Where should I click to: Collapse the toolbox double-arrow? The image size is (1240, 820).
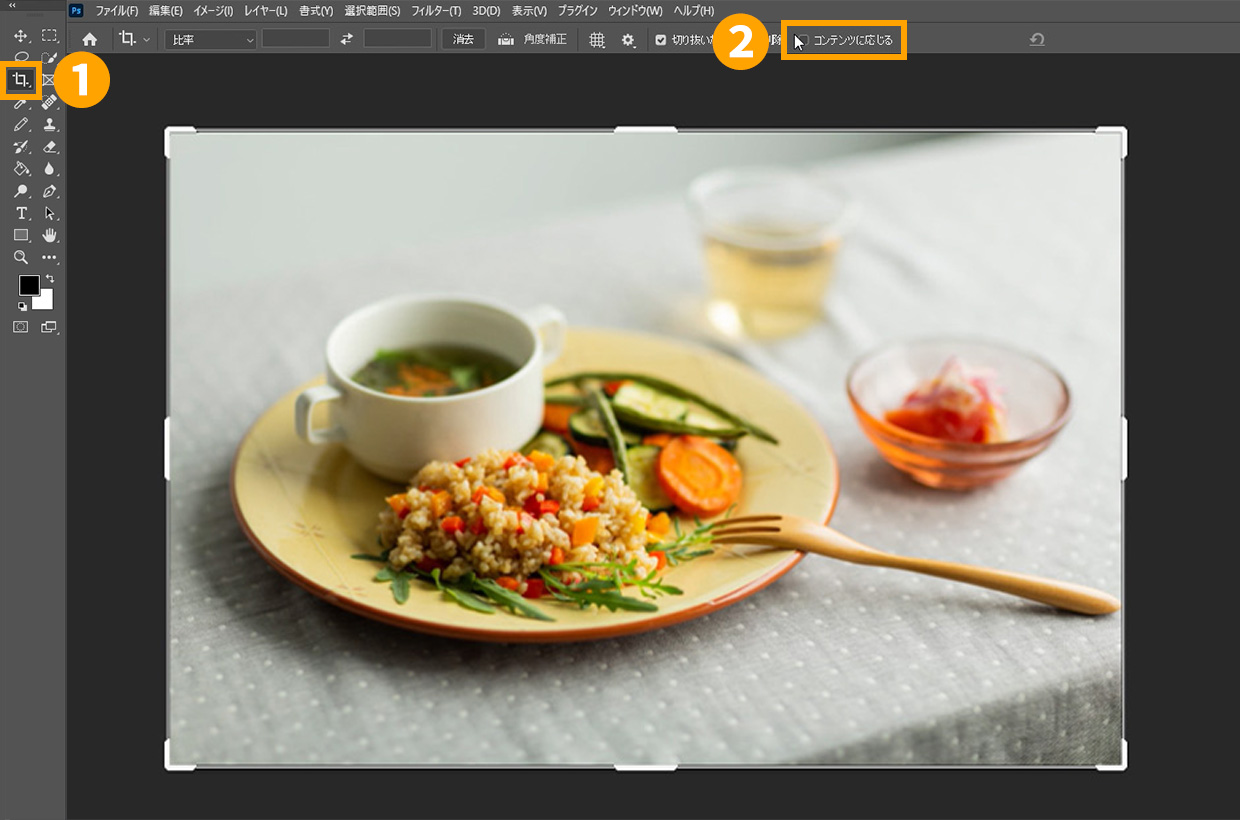(12, 5)
